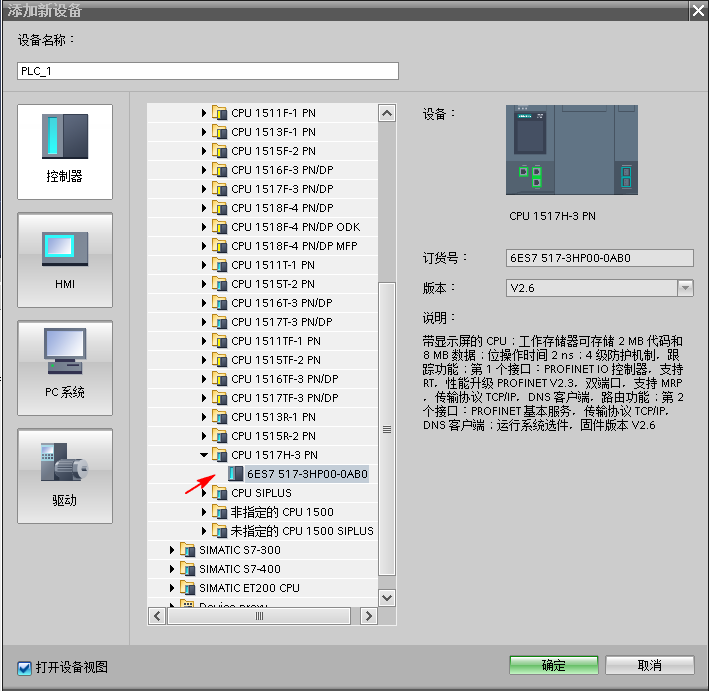Click the 设备名称 PLC_1 input field

pyautogui.click(x=208, y=71)
